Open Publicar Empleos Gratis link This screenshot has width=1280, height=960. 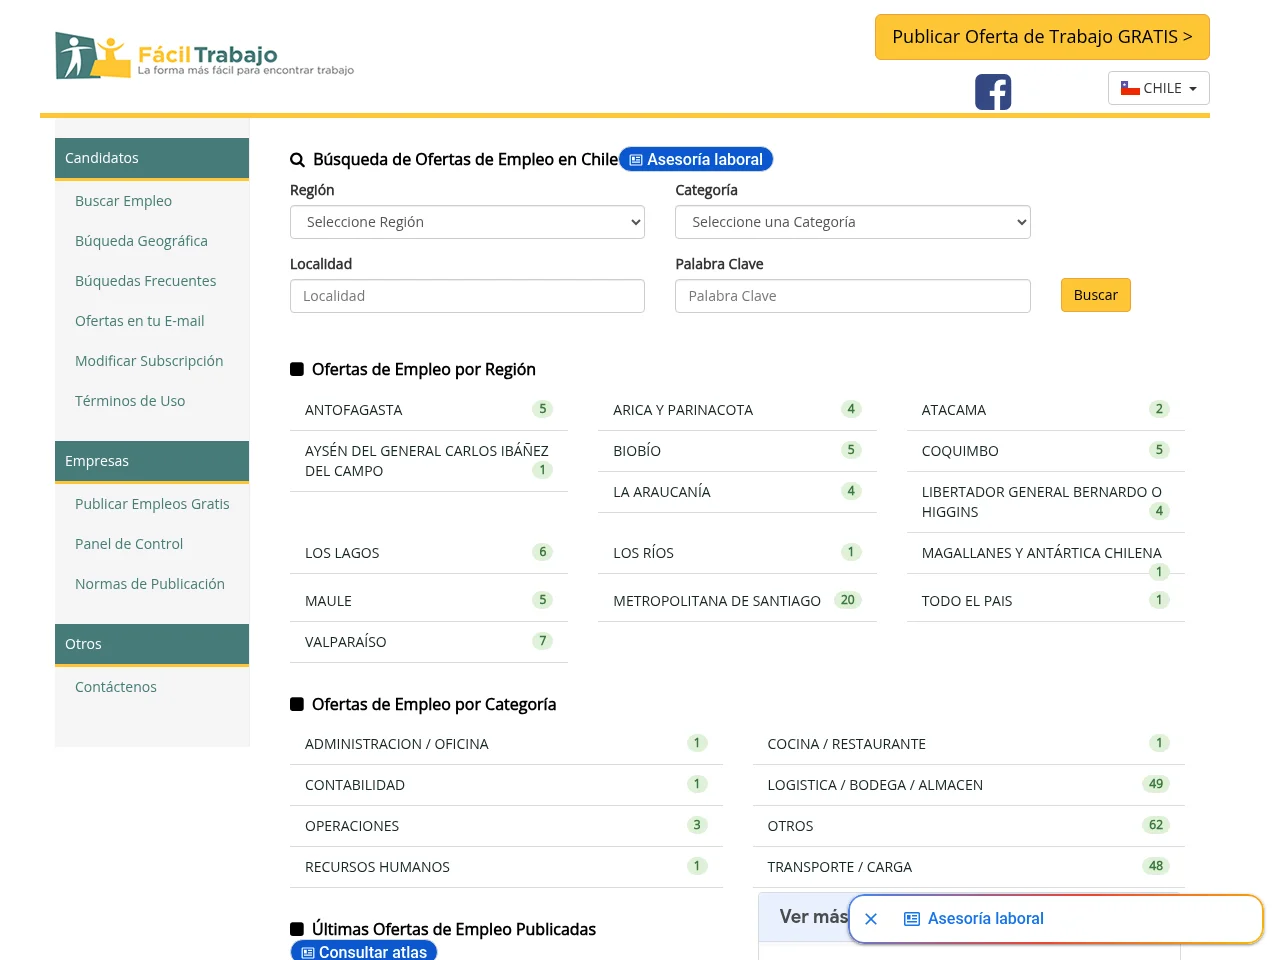point(152,504)
